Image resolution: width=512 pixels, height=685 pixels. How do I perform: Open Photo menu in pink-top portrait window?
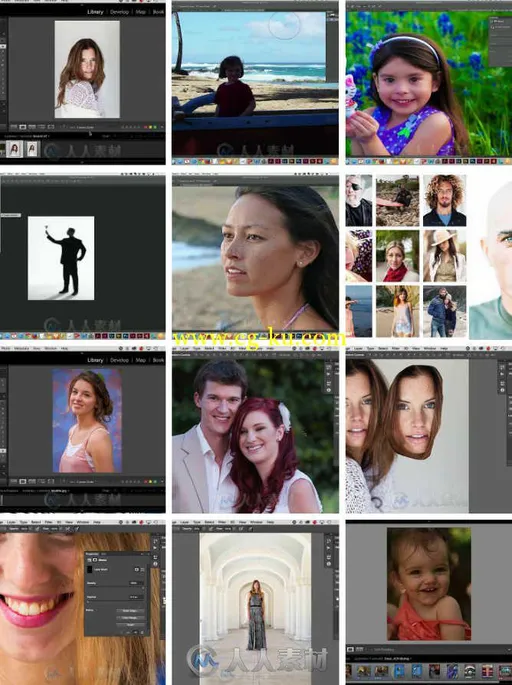coord(6,348)
